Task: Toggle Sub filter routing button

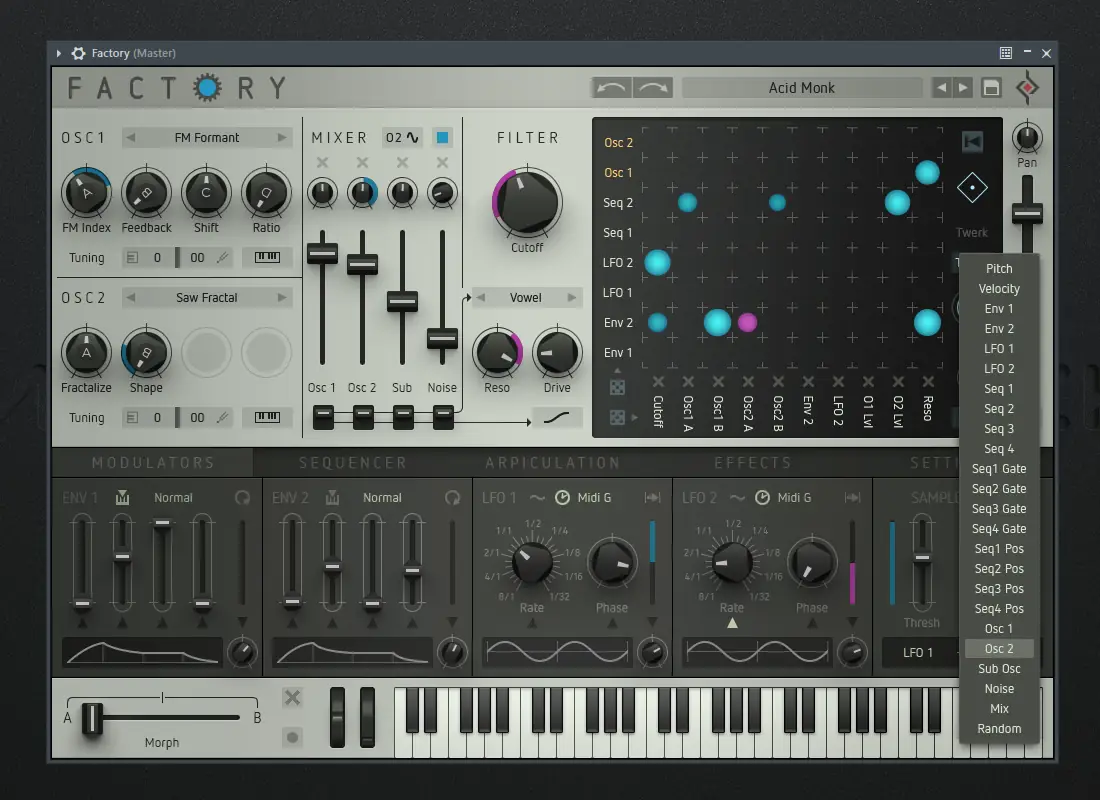Action: [x=403, y=418]
